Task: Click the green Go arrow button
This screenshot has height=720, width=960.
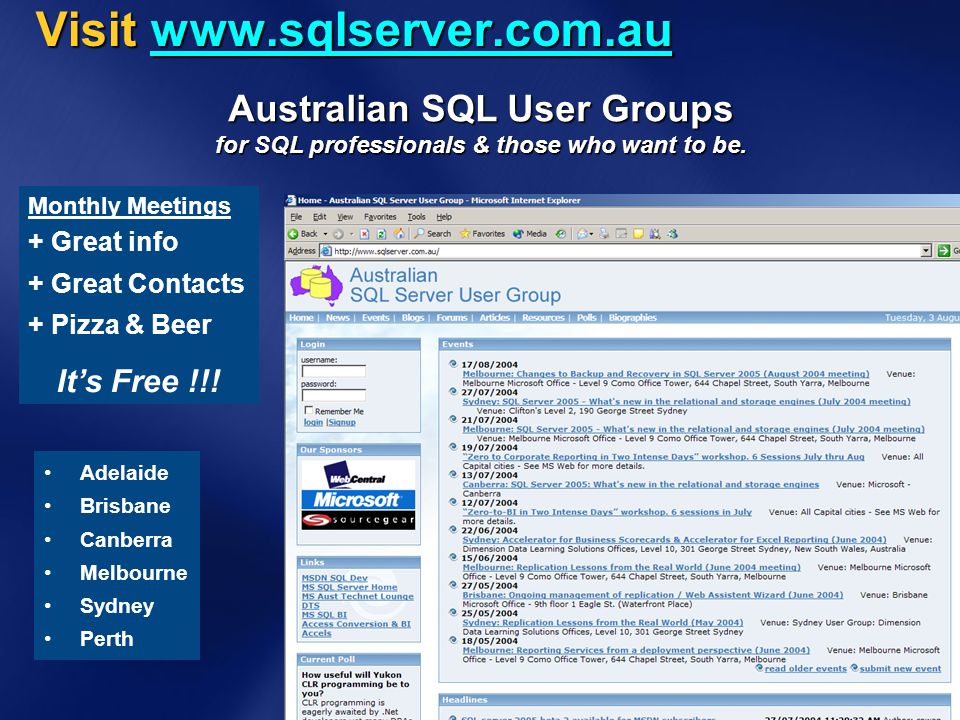Action: pos(943,250)
